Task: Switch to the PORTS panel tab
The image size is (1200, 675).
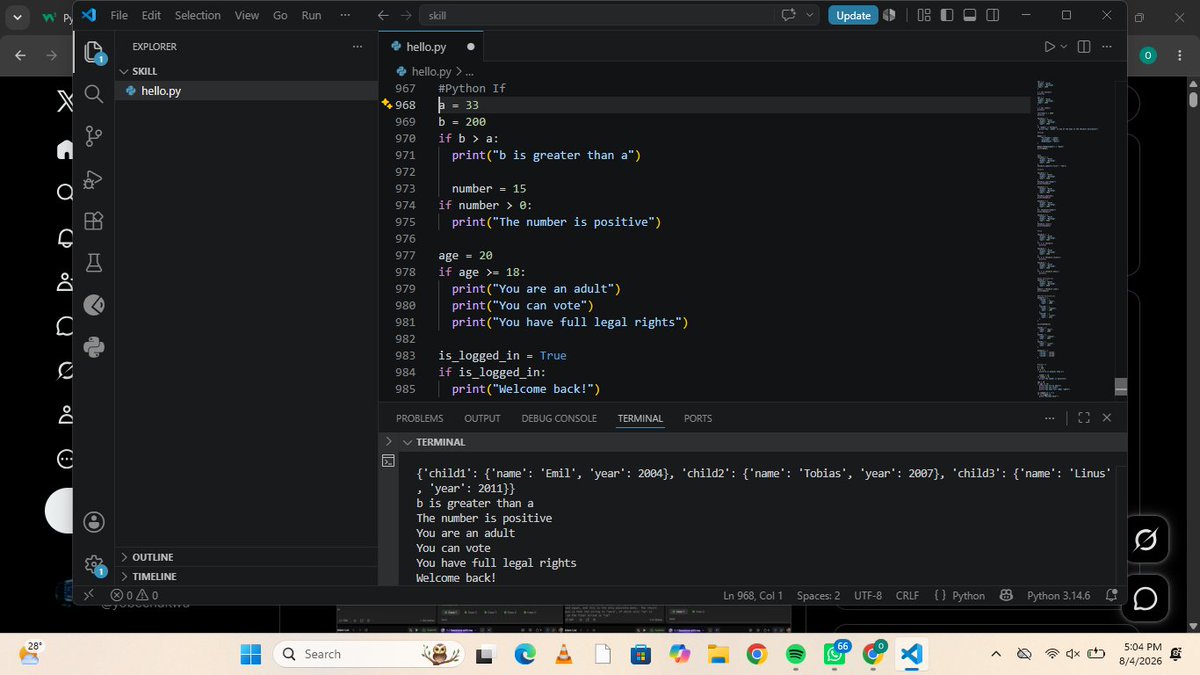Action: click(x=698, y=418)
